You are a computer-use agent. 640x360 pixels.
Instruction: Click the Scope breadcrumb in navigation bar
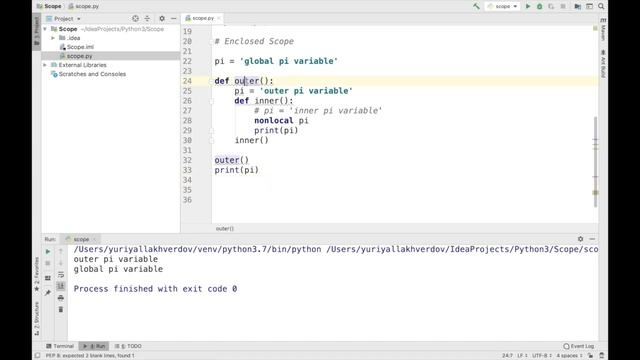[x=49, y=6]
